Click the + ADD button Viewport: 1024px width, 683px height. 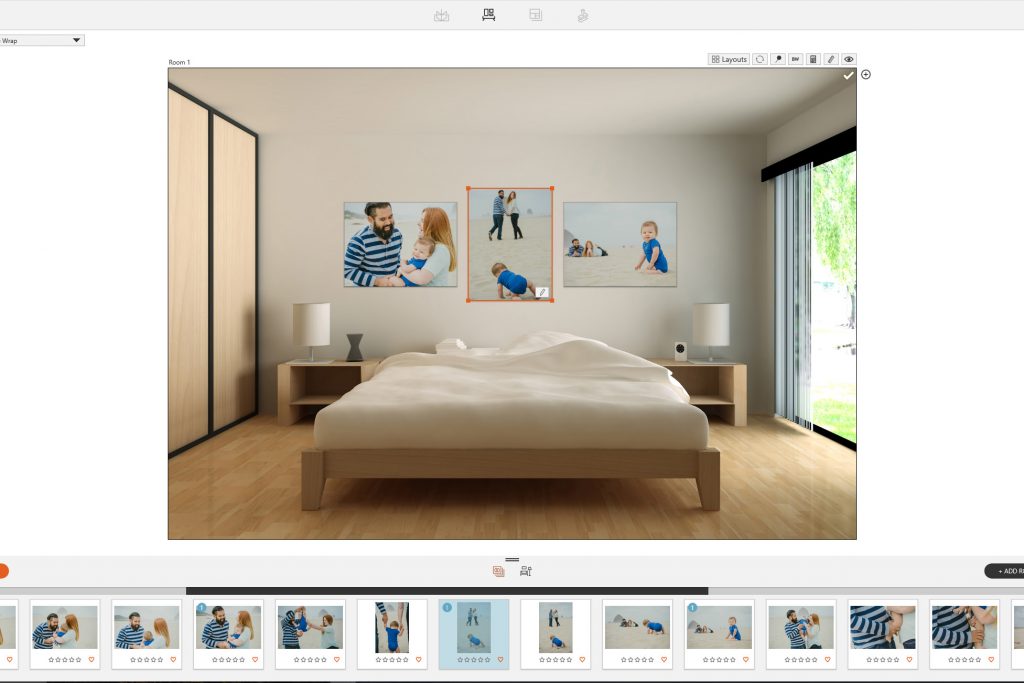pos(1004,571)
